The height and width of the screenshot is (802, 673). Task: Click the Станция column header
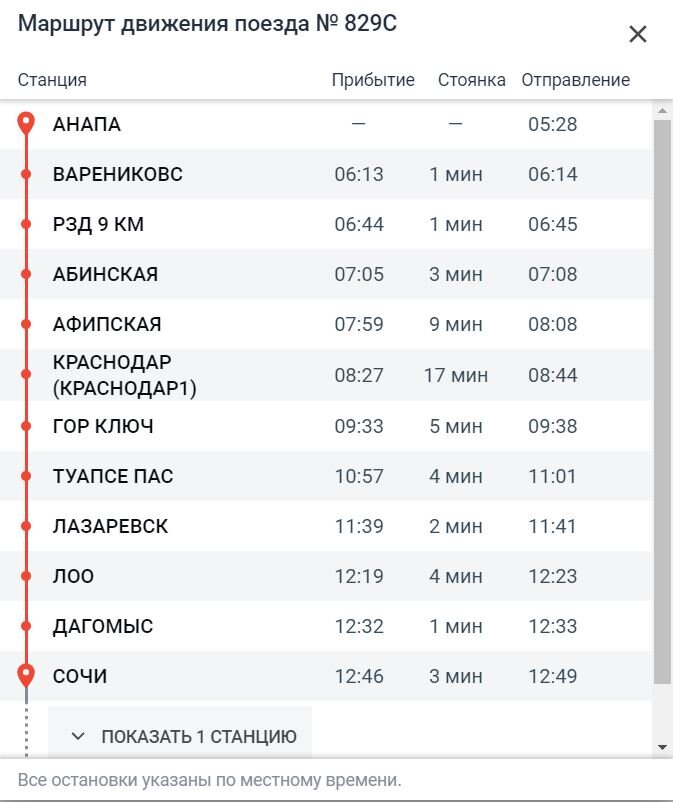(x=52, y=80)
